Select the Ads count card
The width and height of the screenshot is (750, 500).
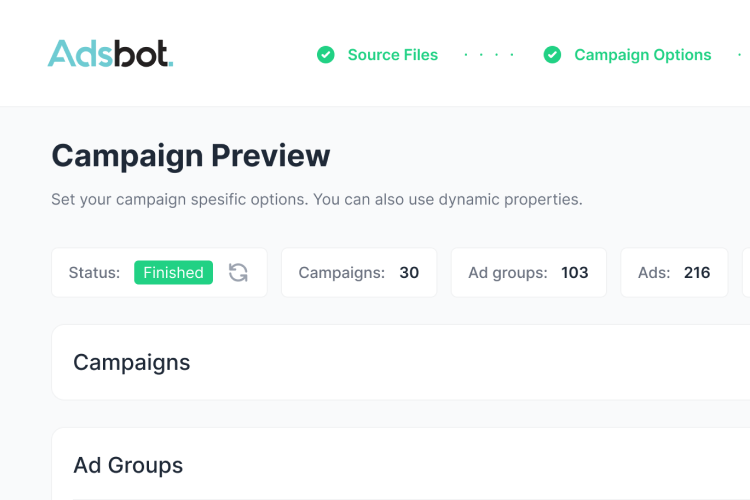674,273
